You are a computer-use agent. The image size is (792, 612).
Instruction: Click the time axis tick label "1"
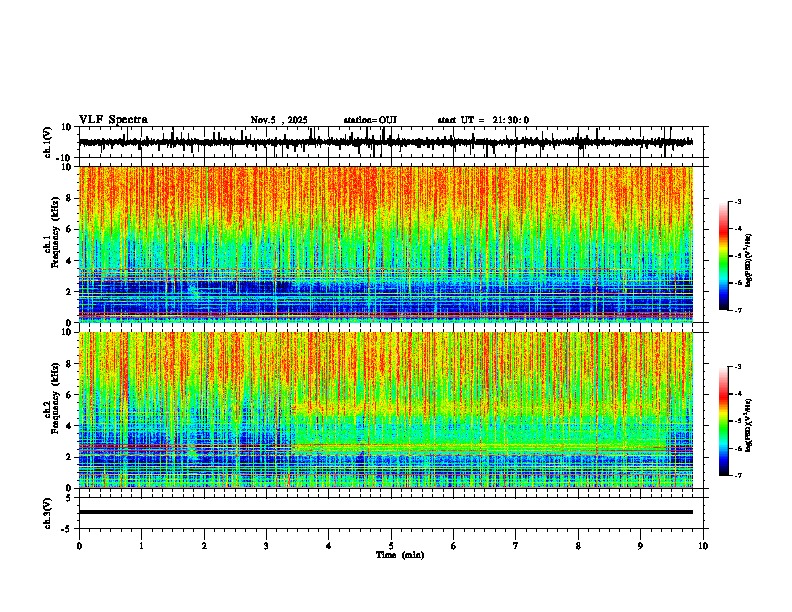141,546
